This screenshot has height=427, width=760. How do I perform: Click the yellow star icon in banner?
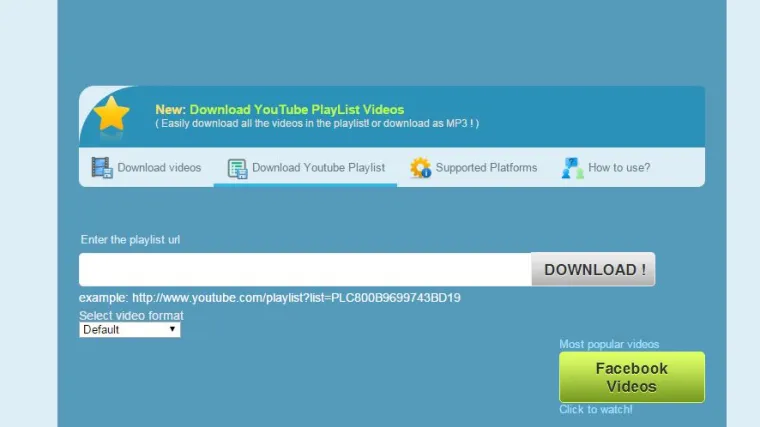click(111, 113)
